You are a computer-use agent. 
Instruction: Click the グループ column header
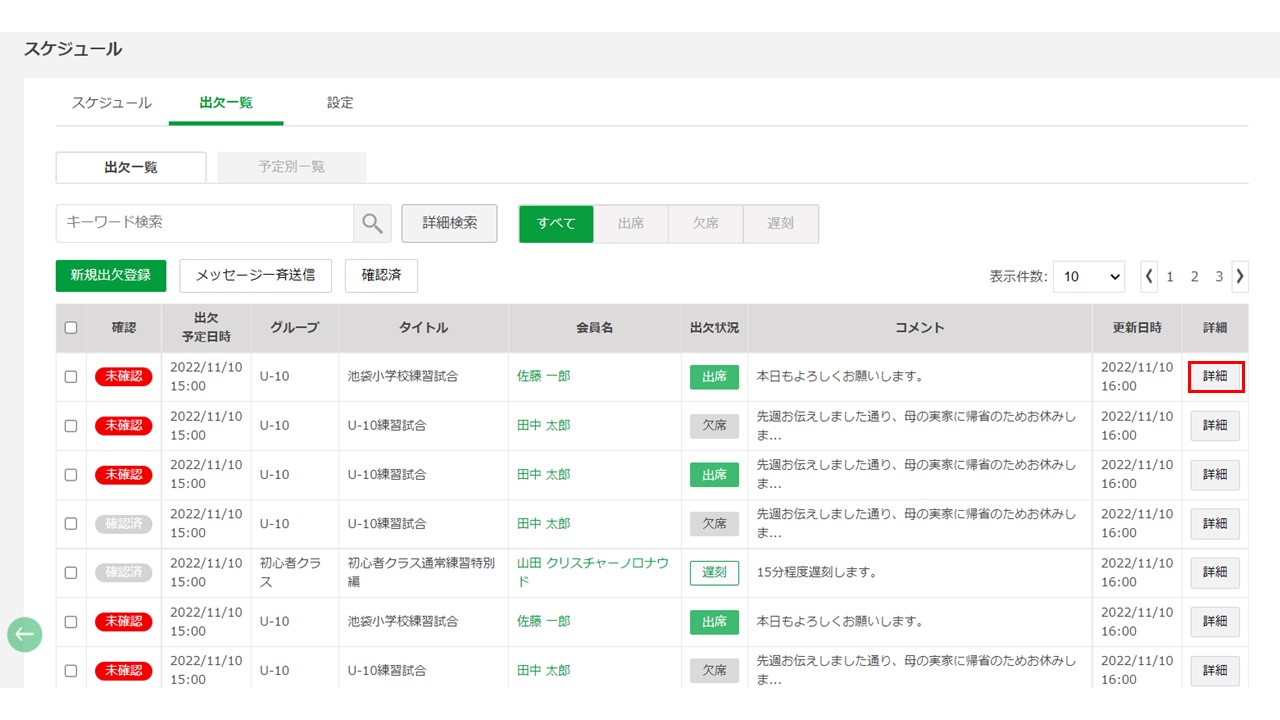pyautogui.click(x=294, y=328)
